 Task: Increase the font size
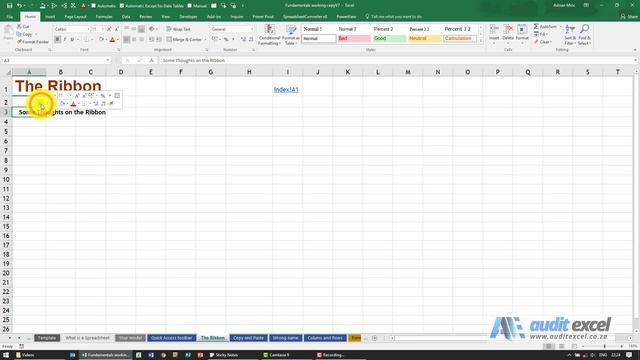click(109, 29)
